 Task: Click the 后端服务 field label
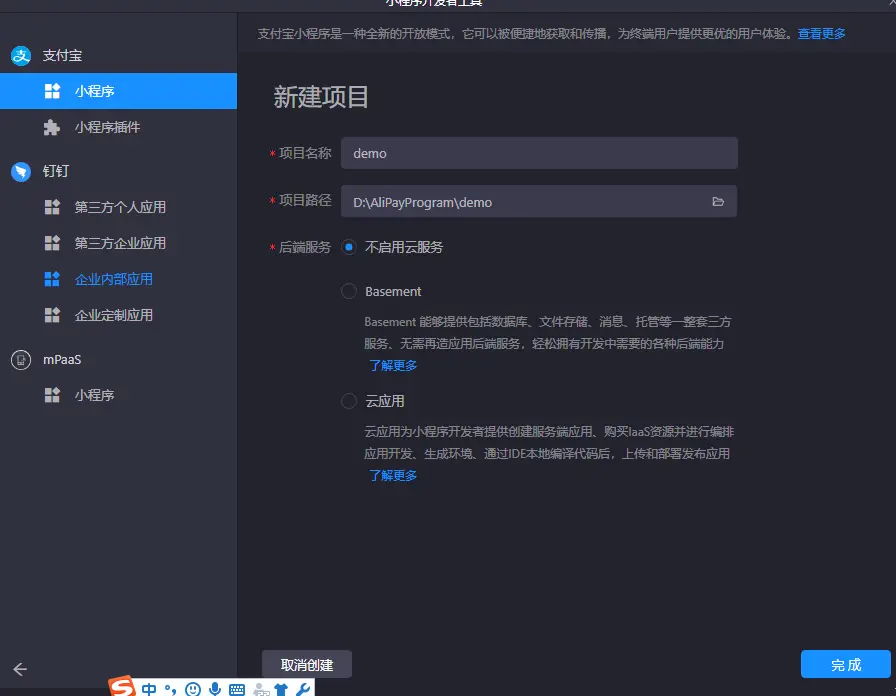(305, 247)
